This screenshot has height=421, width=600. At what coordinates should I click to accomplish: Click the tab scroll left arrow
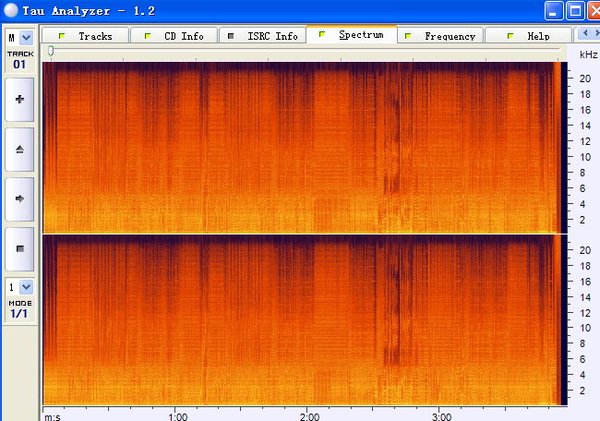point(585,33)
